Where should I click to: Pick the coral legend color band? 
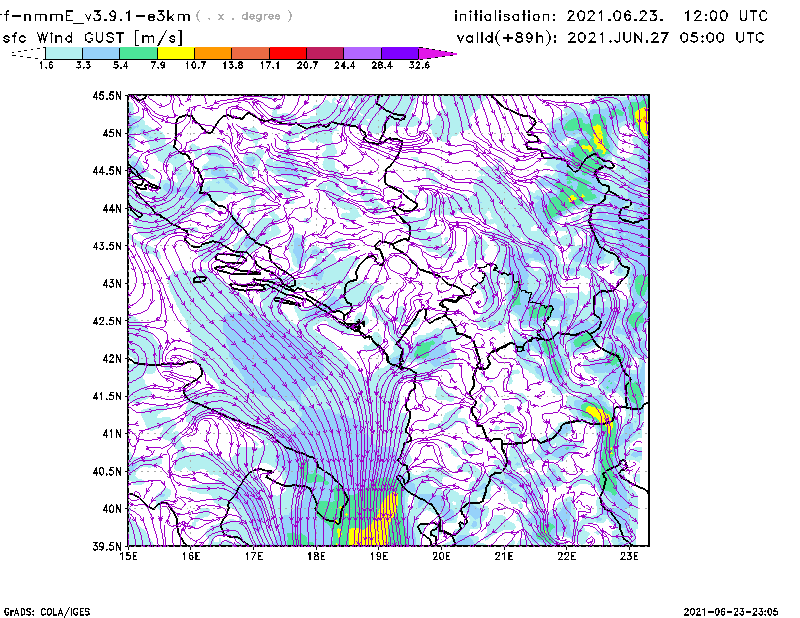251,53
